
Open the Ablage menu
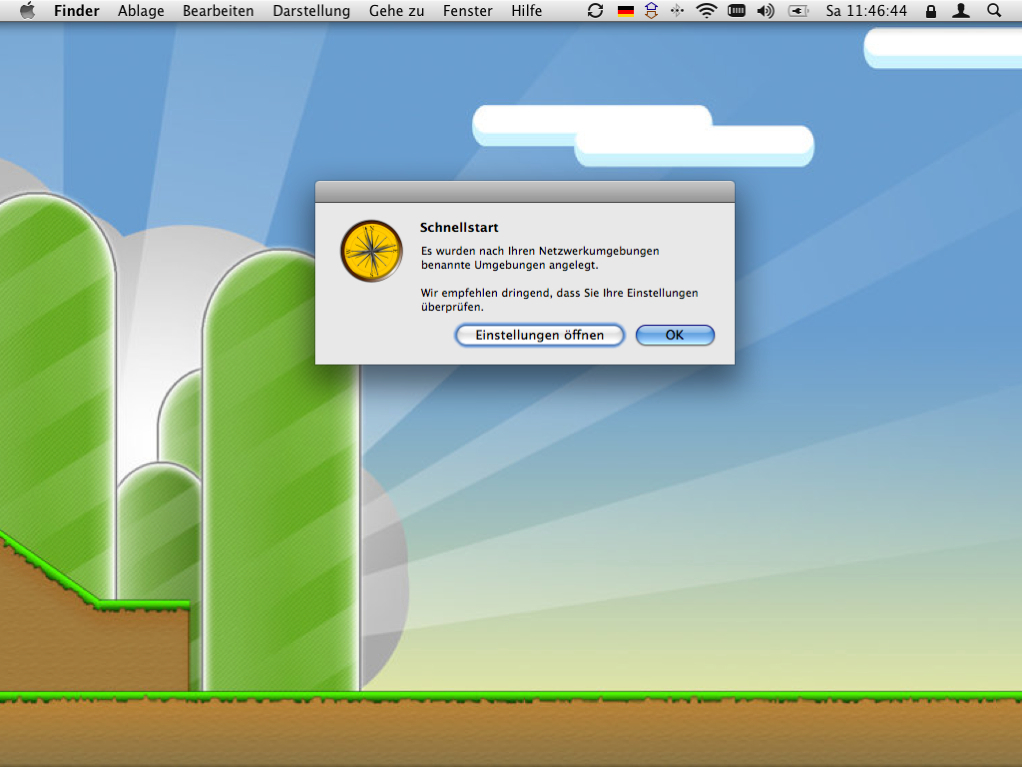141,10
